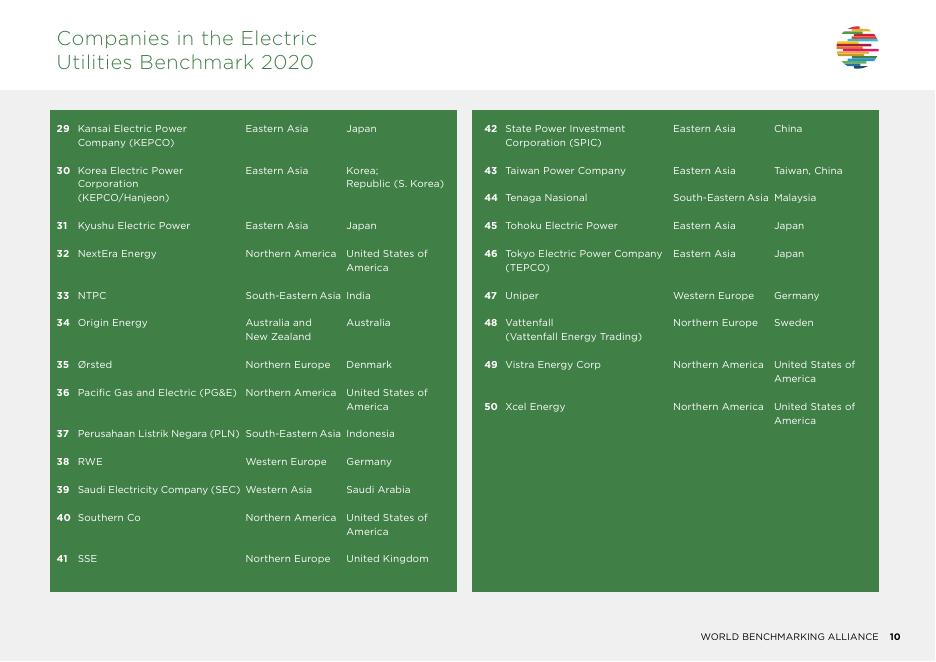Select 'Australia' country in Origin Energy row
The width and height of the screenshot is (936, 662).
tap(368, 323)
